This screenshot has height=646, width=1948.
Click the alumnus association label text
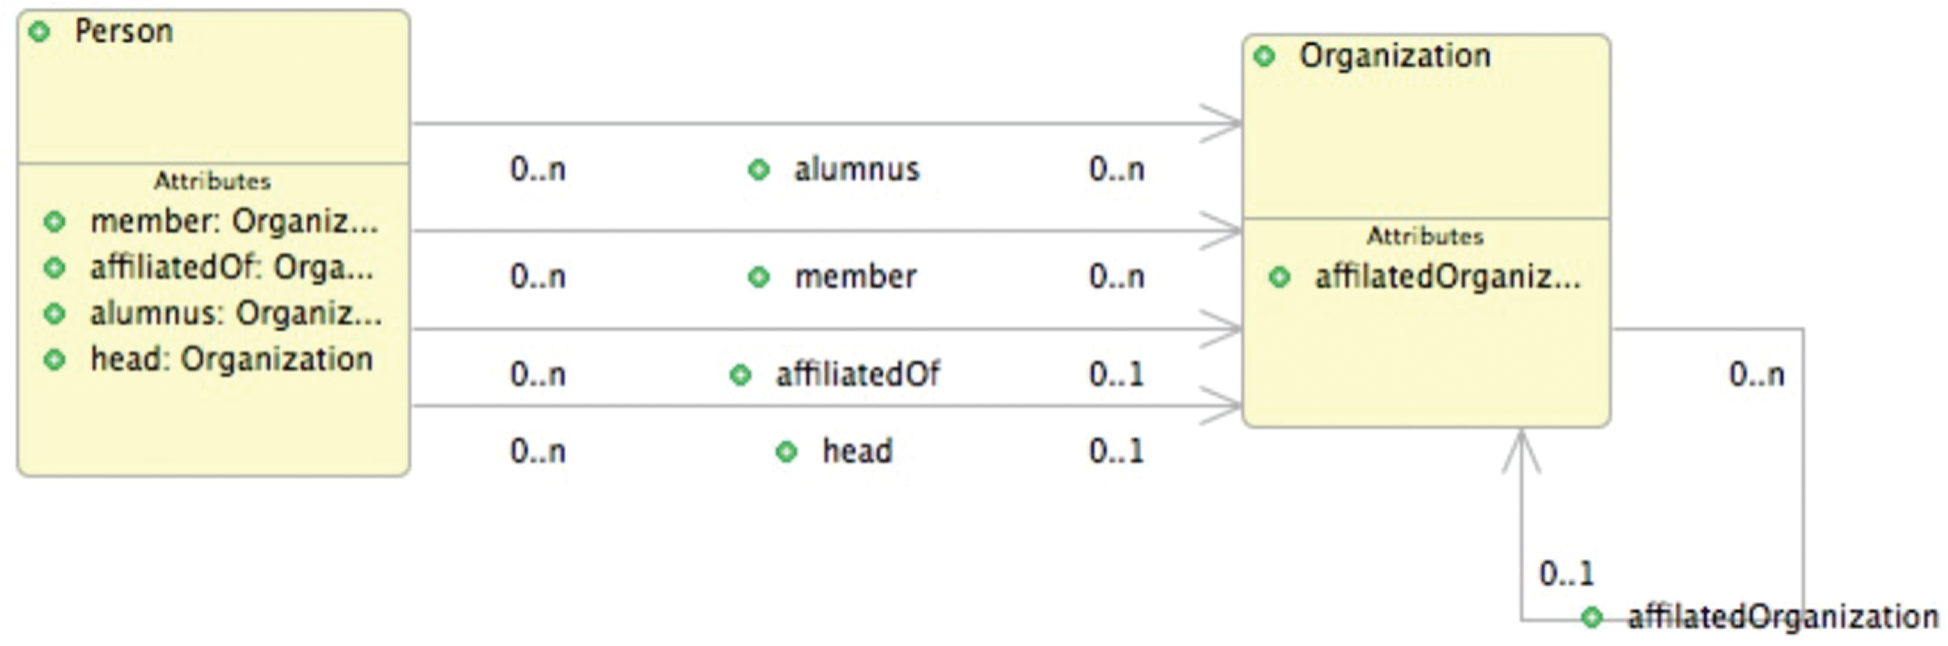pyautogui.click(x=856, y=170)
